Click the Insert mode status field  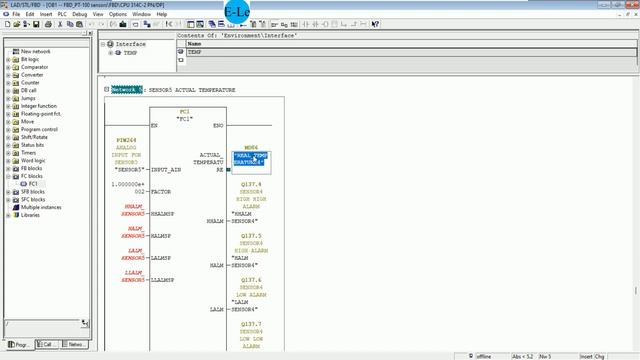click(x=586, y=356)
